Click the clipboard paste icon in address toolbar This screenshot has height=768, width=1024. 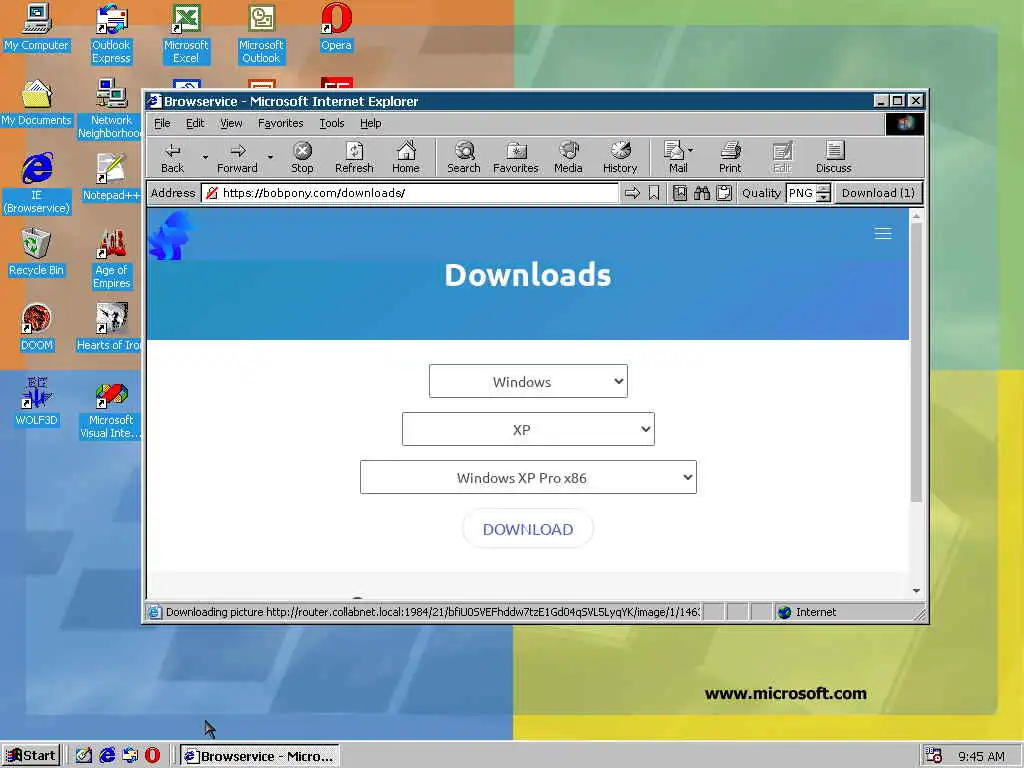(x=724, y=193)
